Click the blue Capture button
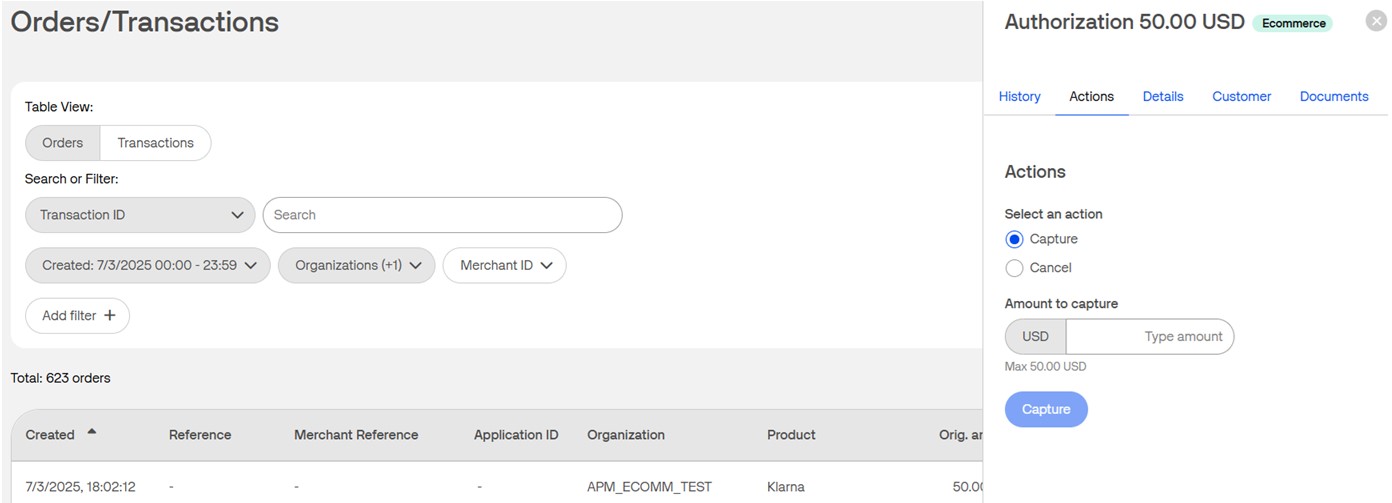 1046,409
